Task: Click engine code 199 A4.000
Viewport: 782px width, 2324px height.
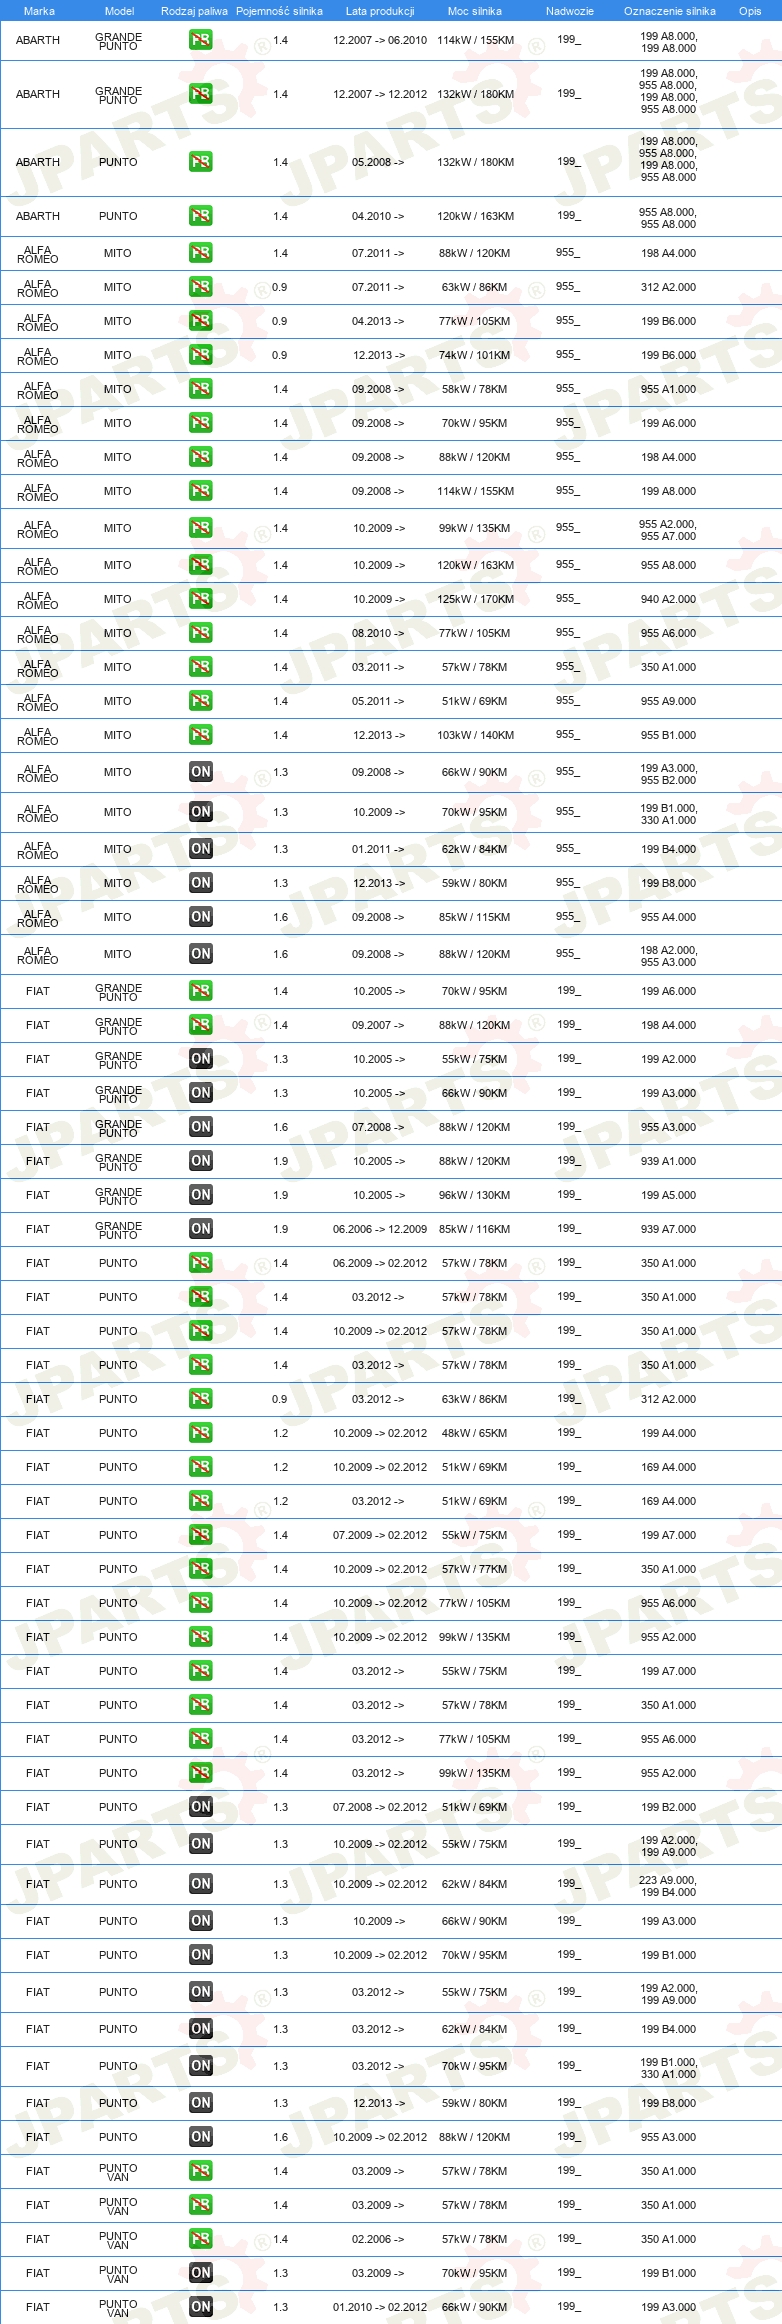Action: (x=668, y=1433)
